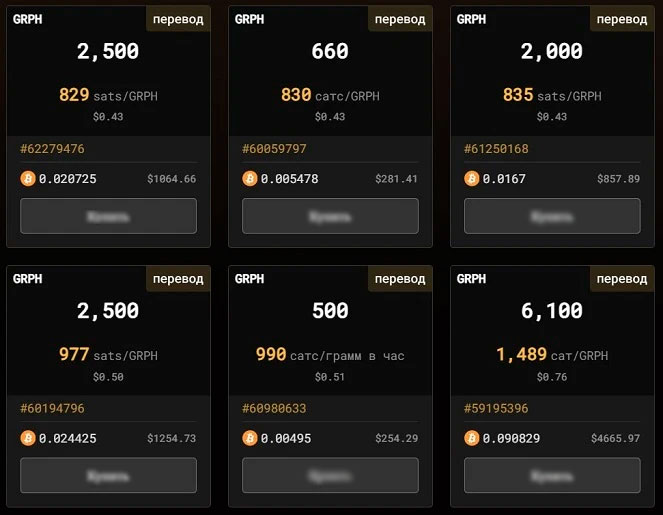
Task: Open inscription link #59195396
Action: tap(496, 408)
